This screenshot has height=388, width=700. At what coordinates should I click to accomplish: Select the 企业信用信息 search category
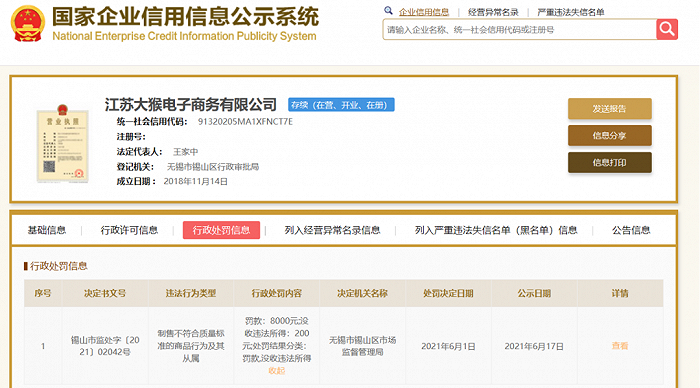click(x=424, y=12)
